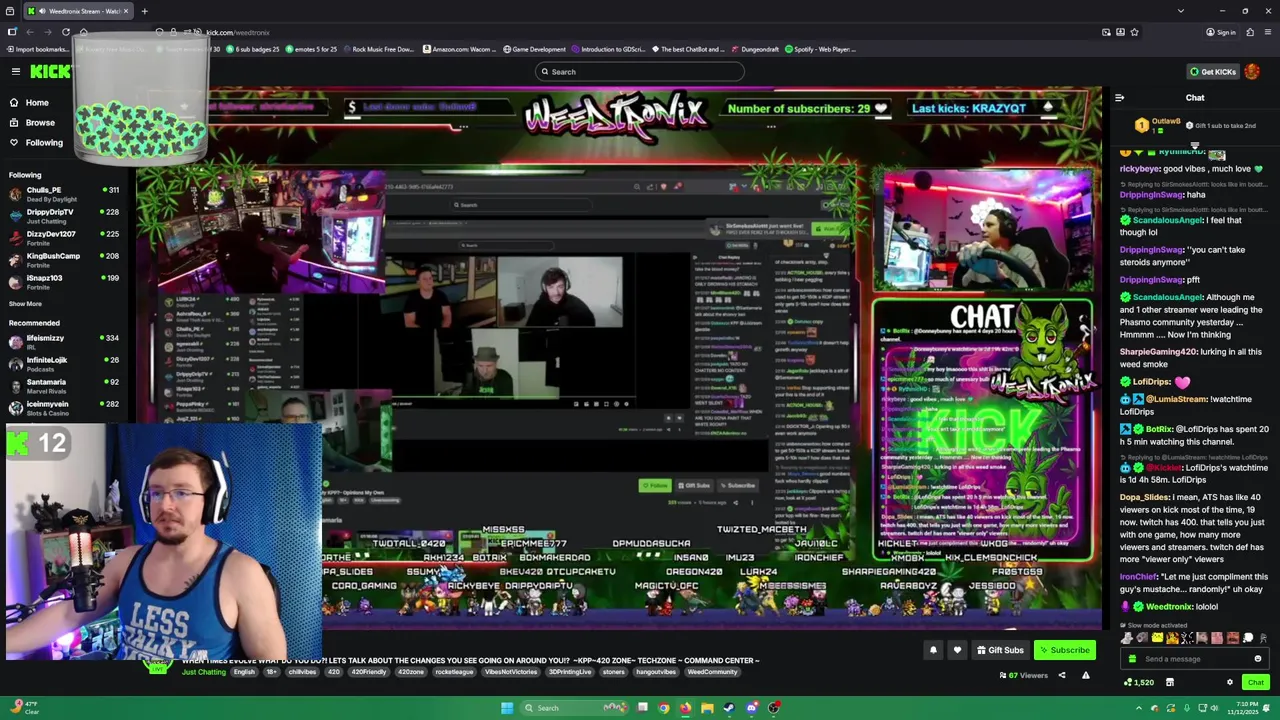This screenshot has height=720, width=1280.
Task: Click the browser home icon
Action: pyautogui.click(x=84, y=32)
